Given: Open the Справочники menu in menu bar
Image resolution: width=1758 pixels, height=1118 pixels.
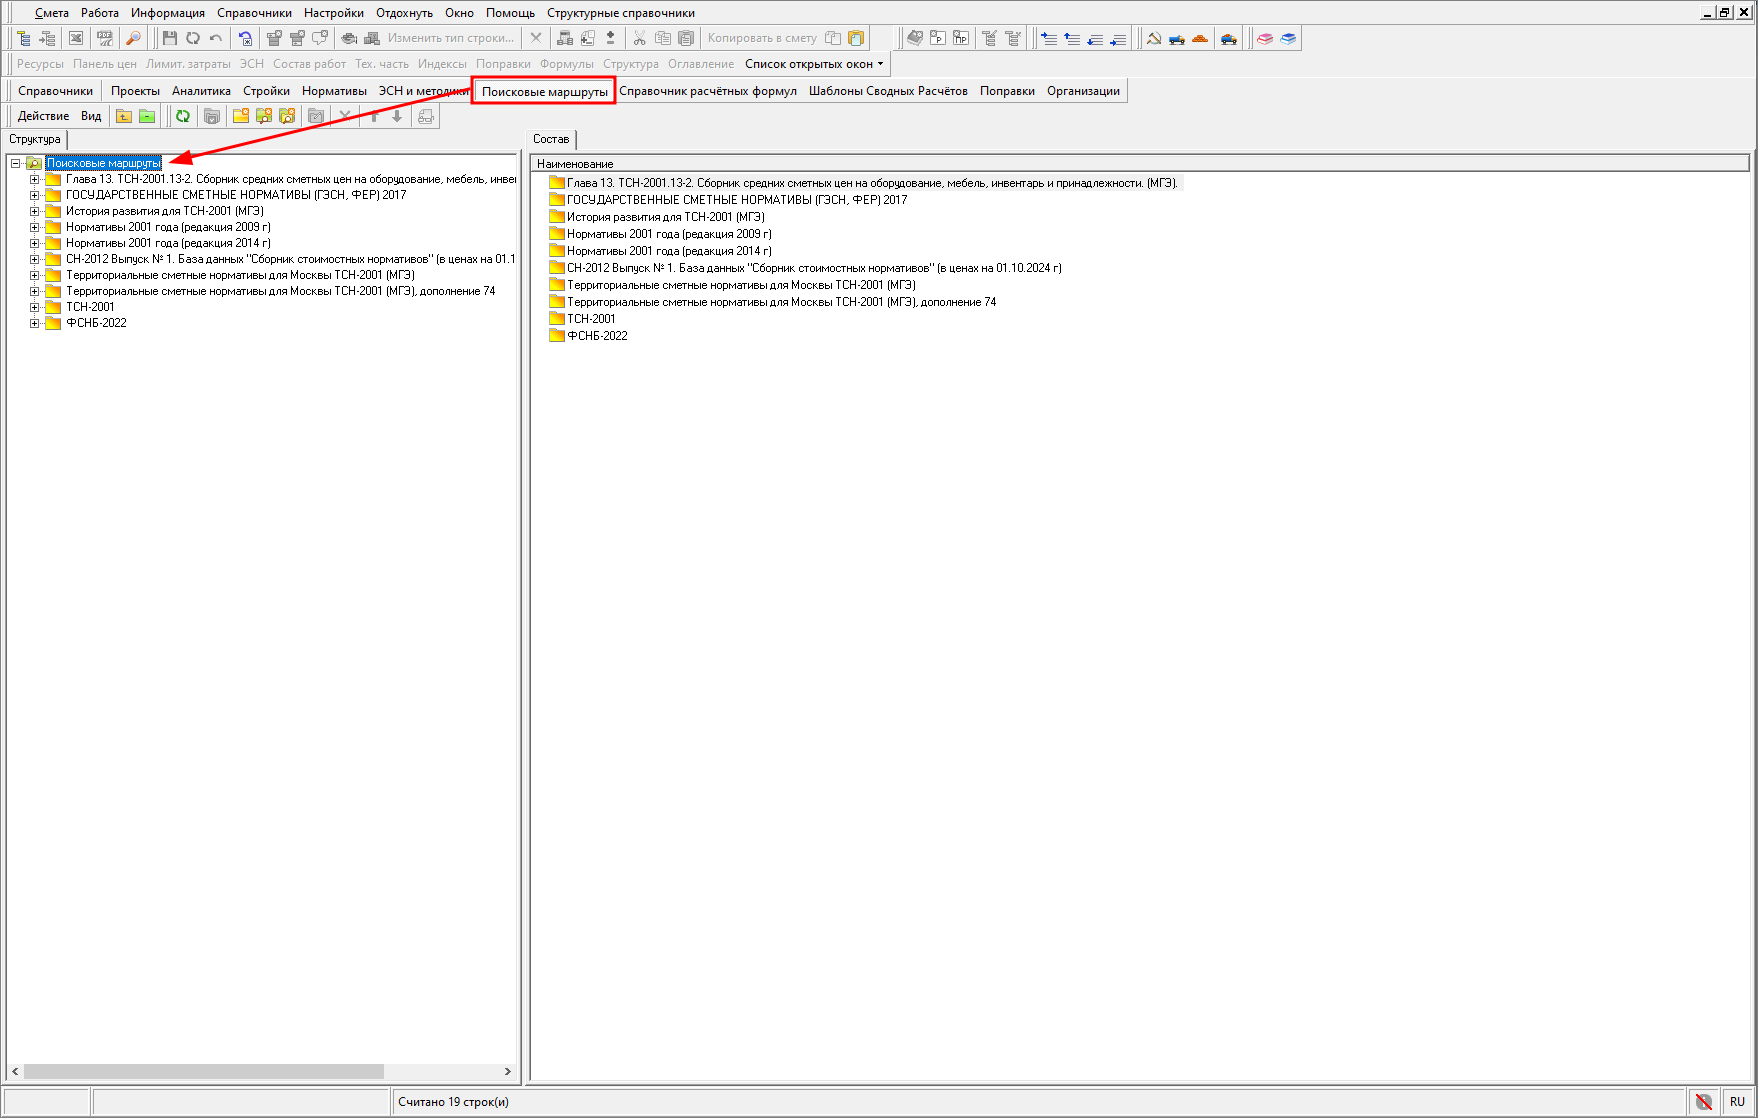Looking at the screenshot, I should tap(254, 13).
